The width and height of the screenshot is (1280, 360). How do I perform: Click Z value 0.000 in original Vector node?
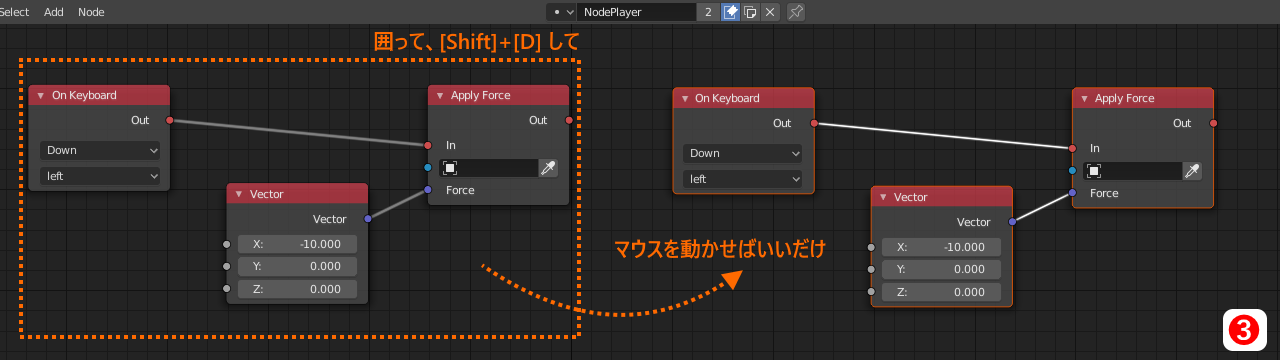click(297, 289)
